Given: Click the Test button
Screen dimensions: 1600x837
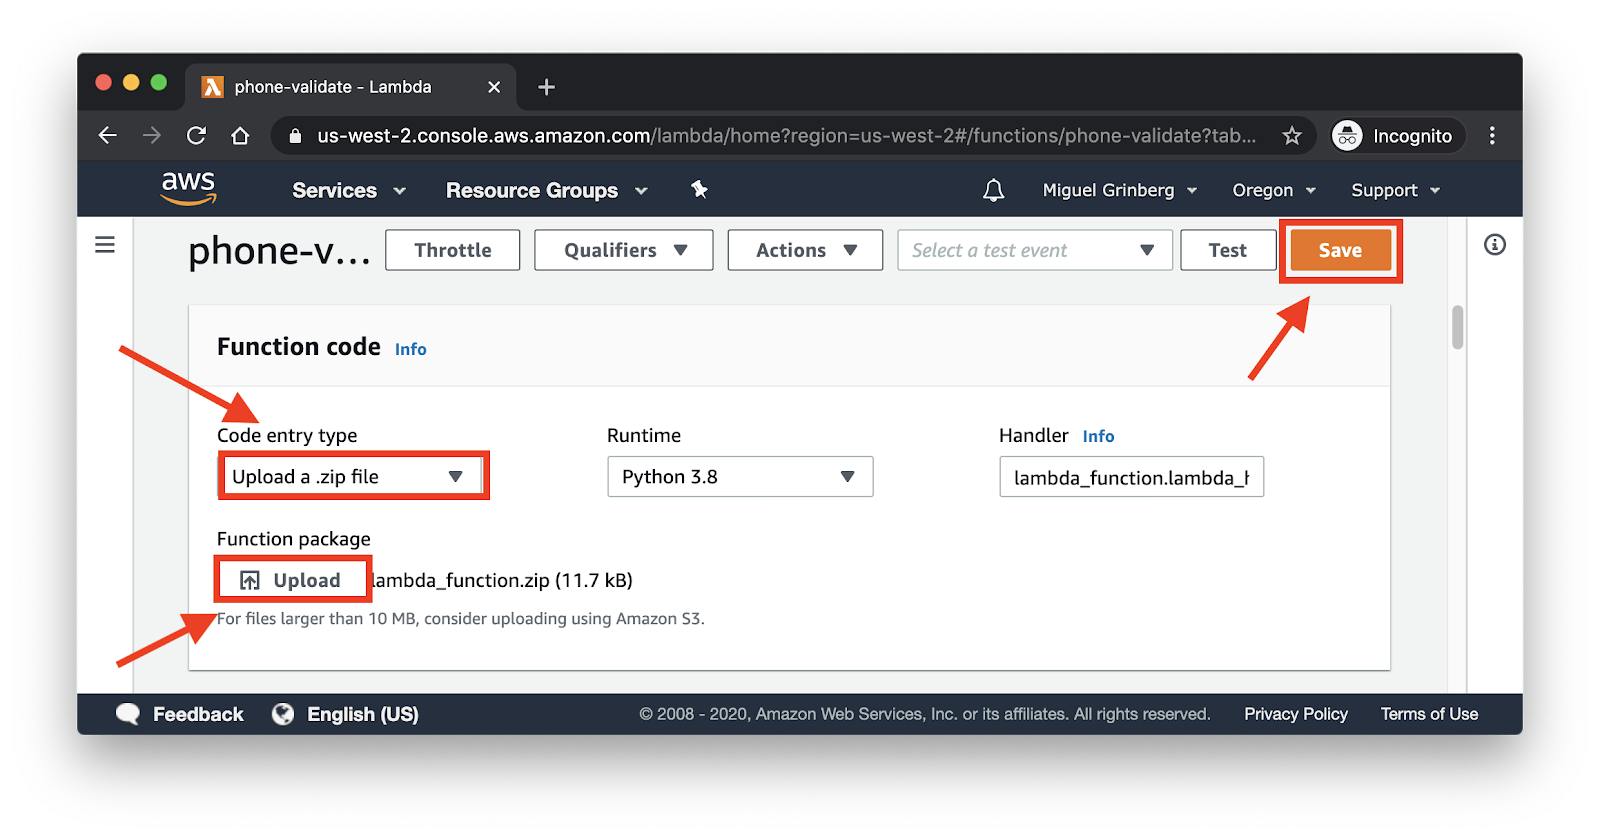Looking at the screenshot, I should [1228, 250].
